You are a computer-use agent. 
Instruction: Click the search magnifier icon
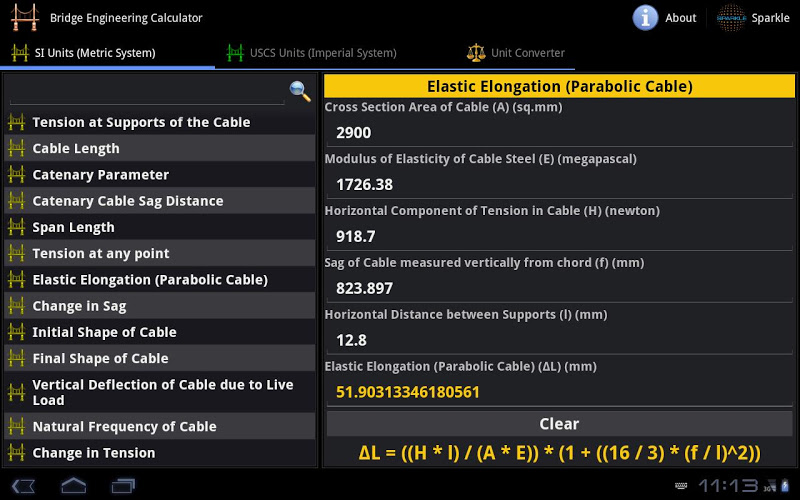coord(300,92)
